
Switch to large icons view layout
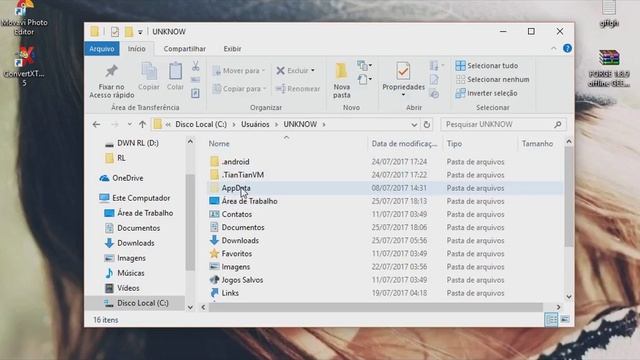tap(565, 320)
